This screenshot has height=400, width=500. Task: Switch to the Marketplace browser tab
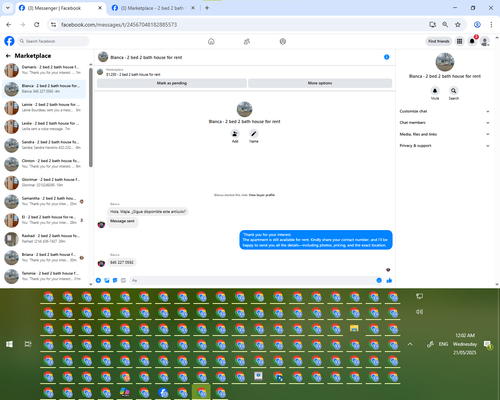153,8
